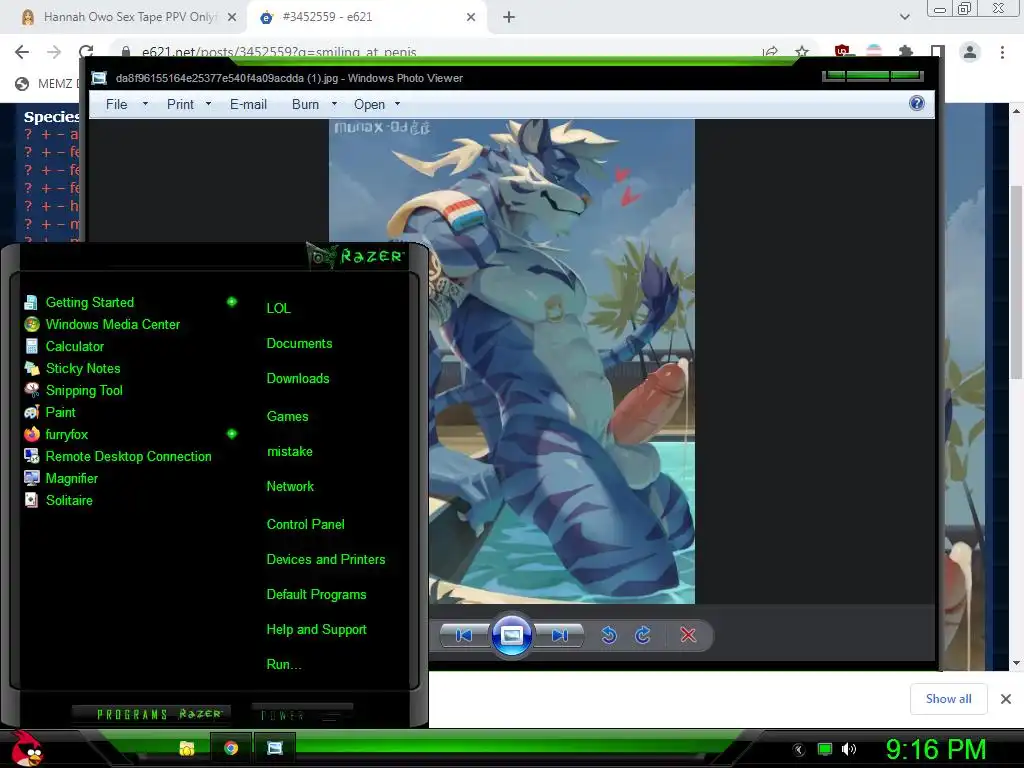Open Documents from start menu
This screenshot has width=1024, height=768.
click(299, 344)
